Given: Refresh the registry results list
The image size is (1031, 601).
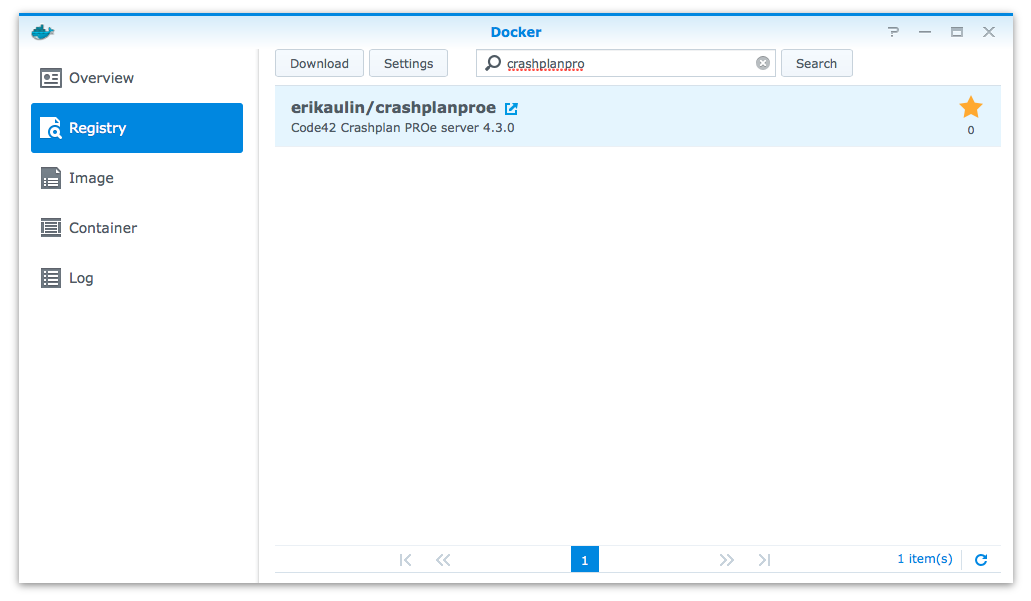Looking at the screenshot, I should coord(981,560).
